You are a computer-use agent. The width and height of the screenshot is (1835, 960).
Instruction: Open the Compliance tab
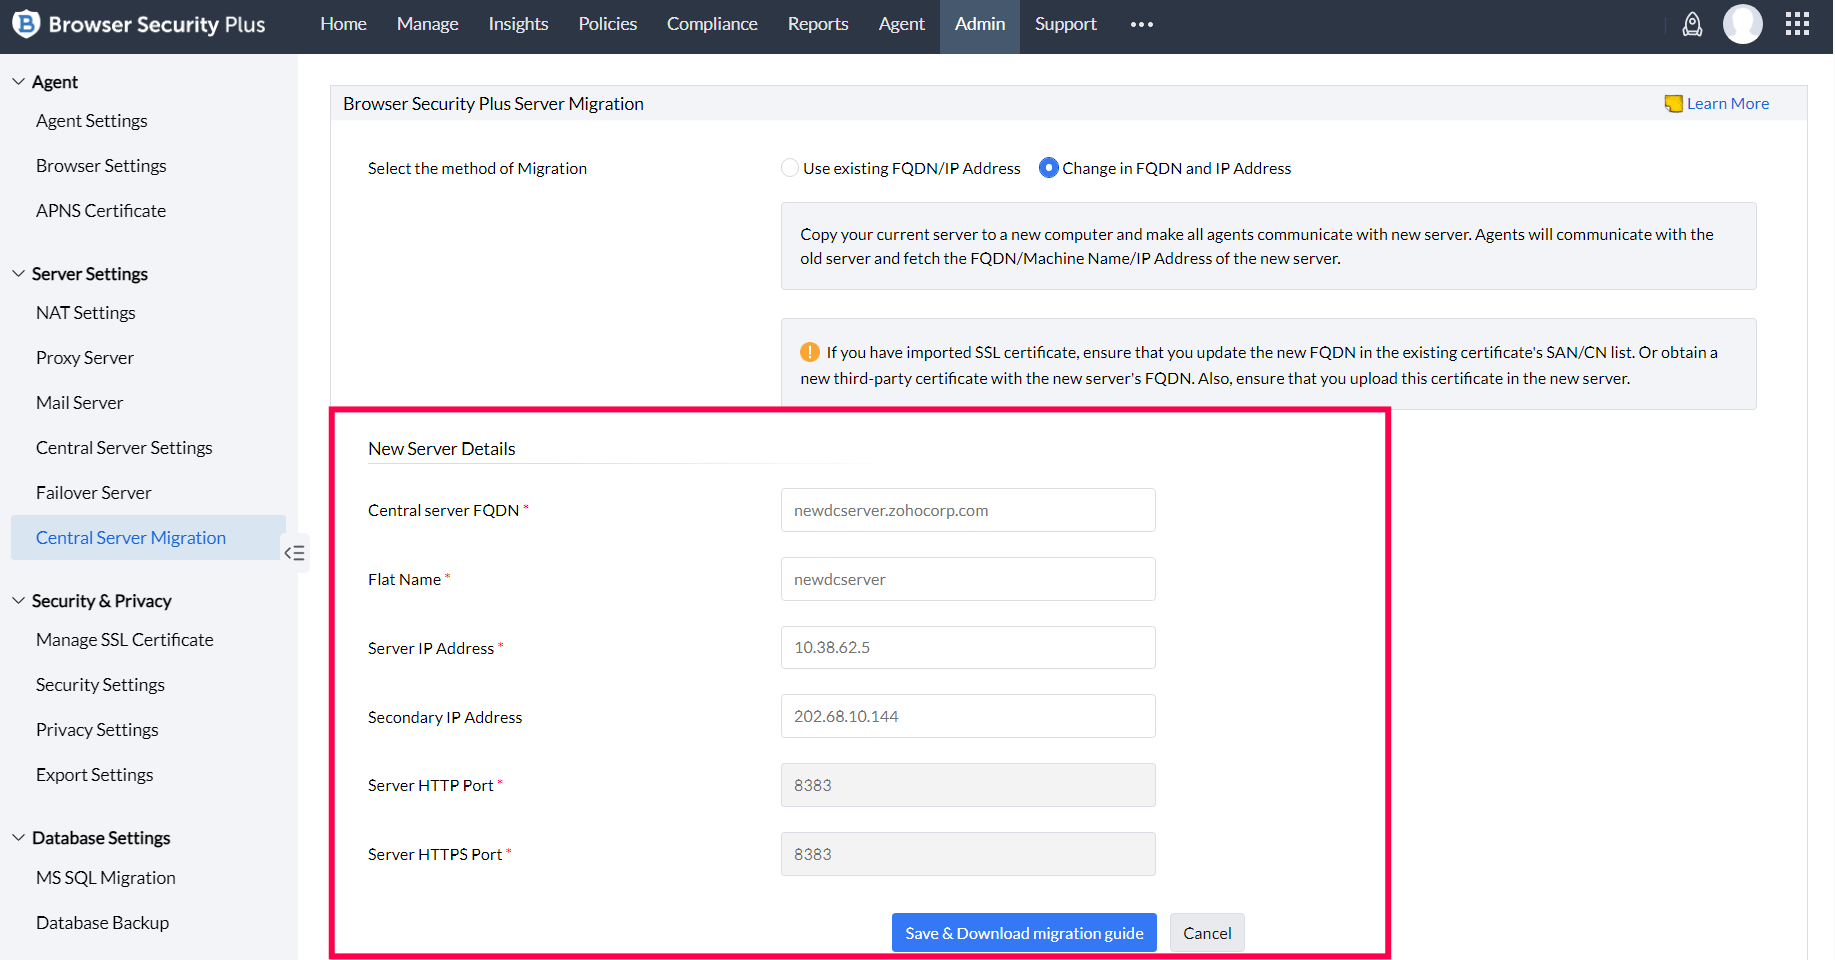[x=712, y=24]
